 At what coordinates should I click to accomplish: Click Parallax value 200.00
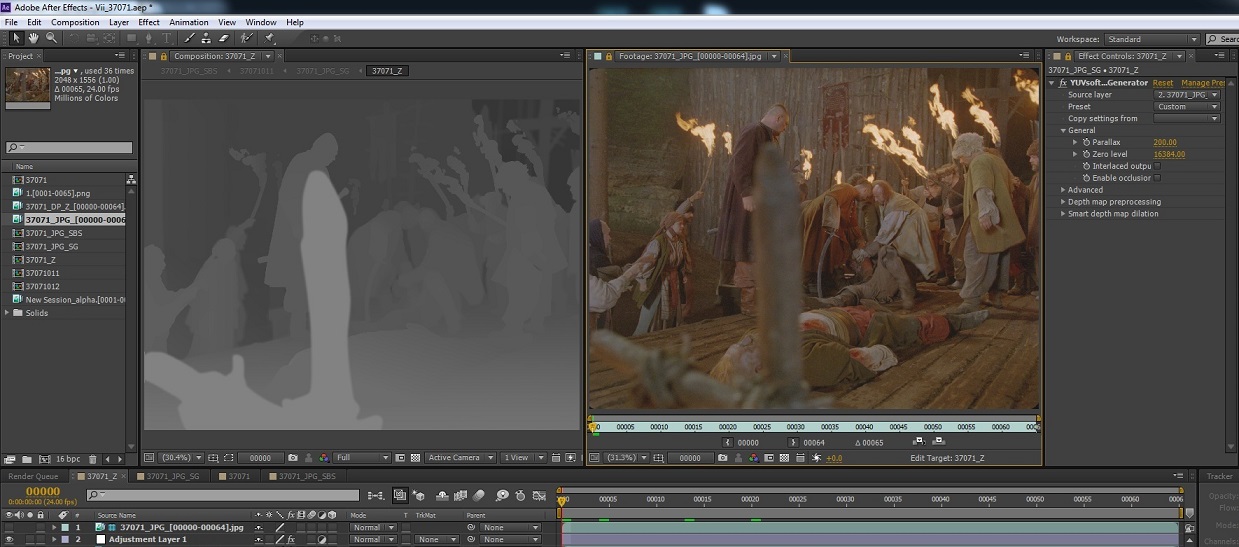(1165, 142)
